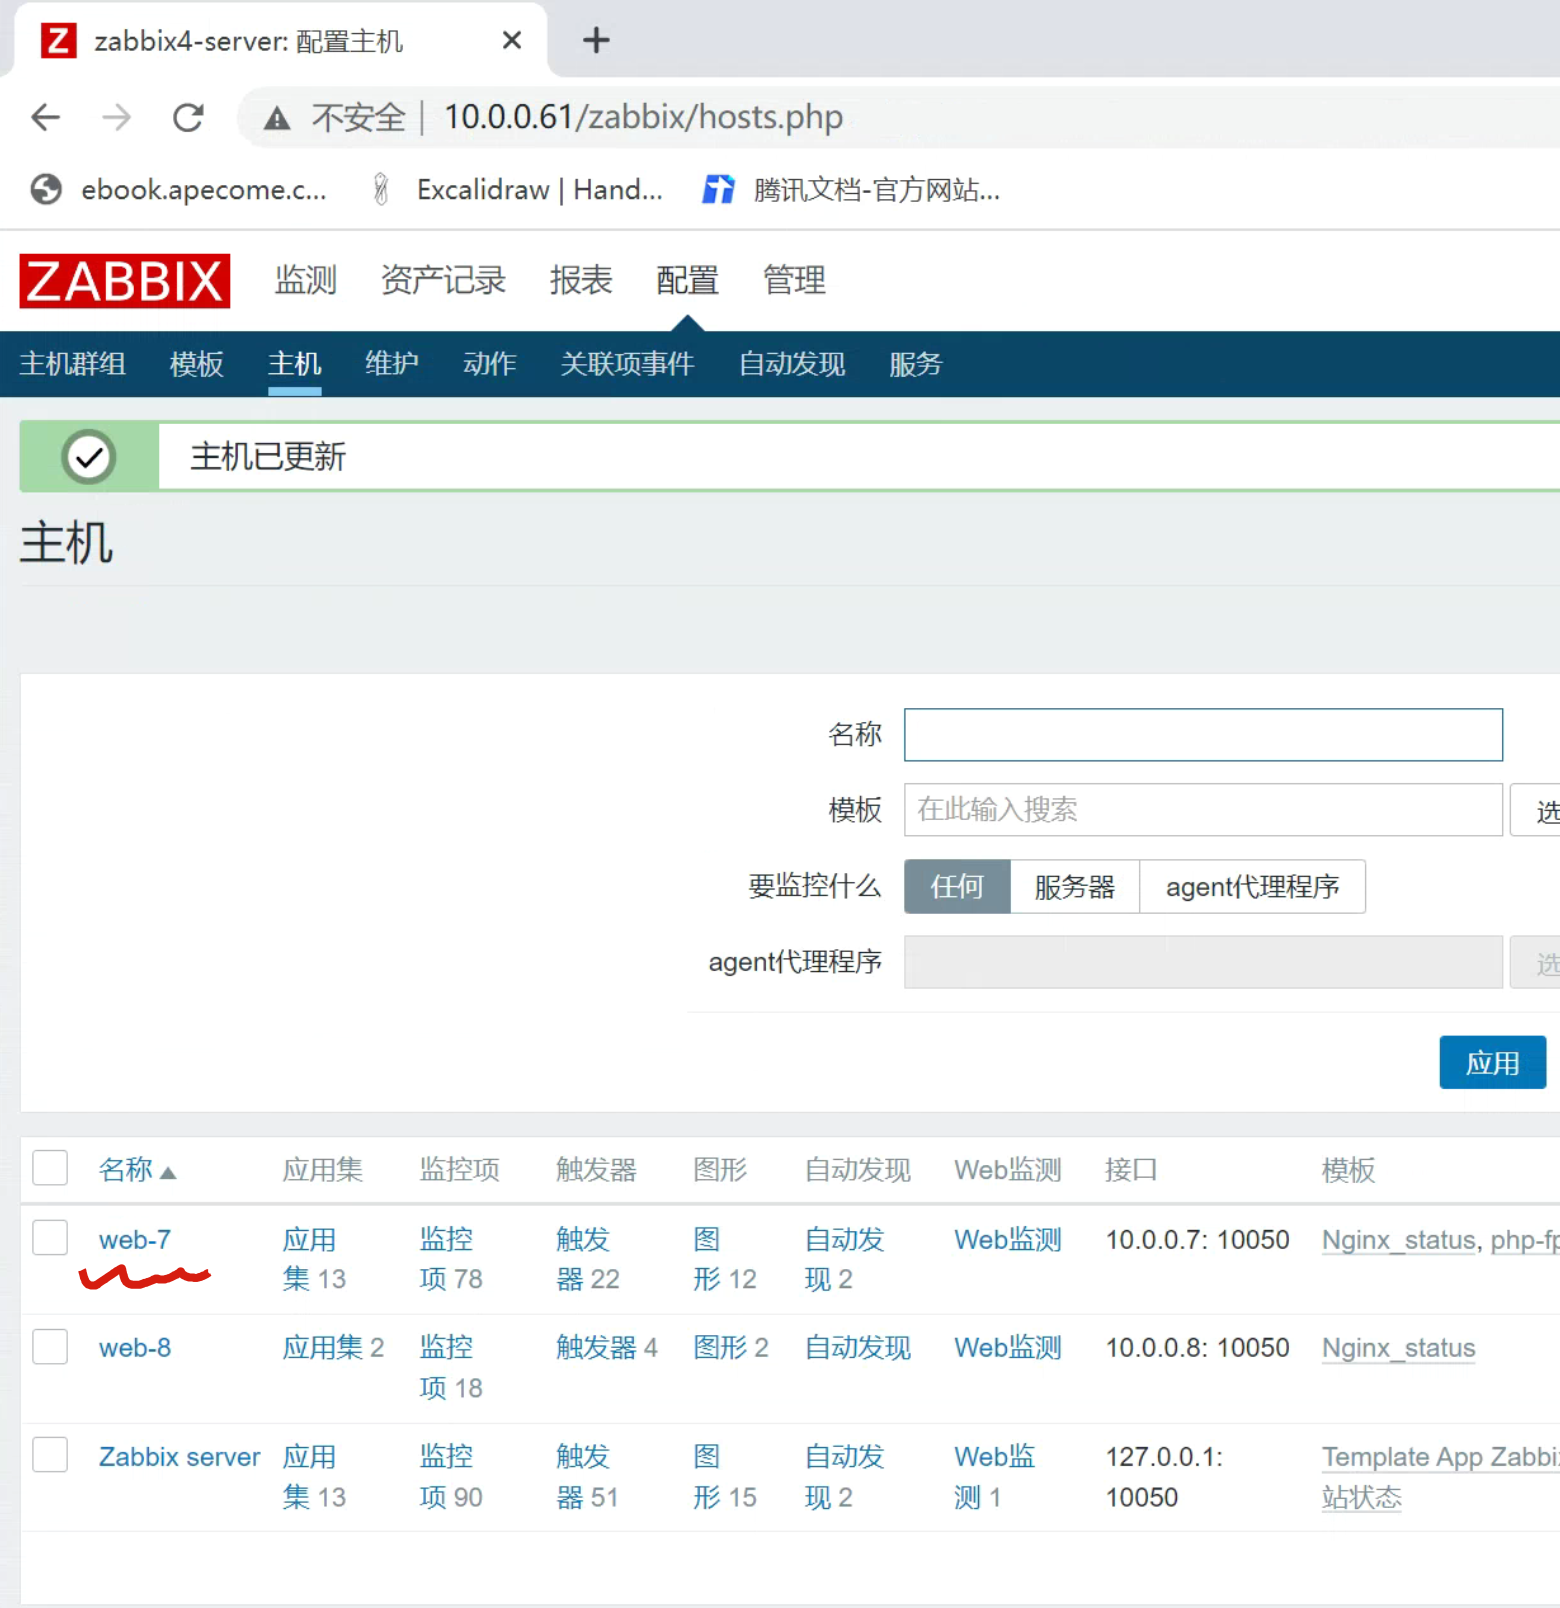Open the ebook.apecome bookmark
Screen dimensions: 1560x1608
click(x=203, y=189)
